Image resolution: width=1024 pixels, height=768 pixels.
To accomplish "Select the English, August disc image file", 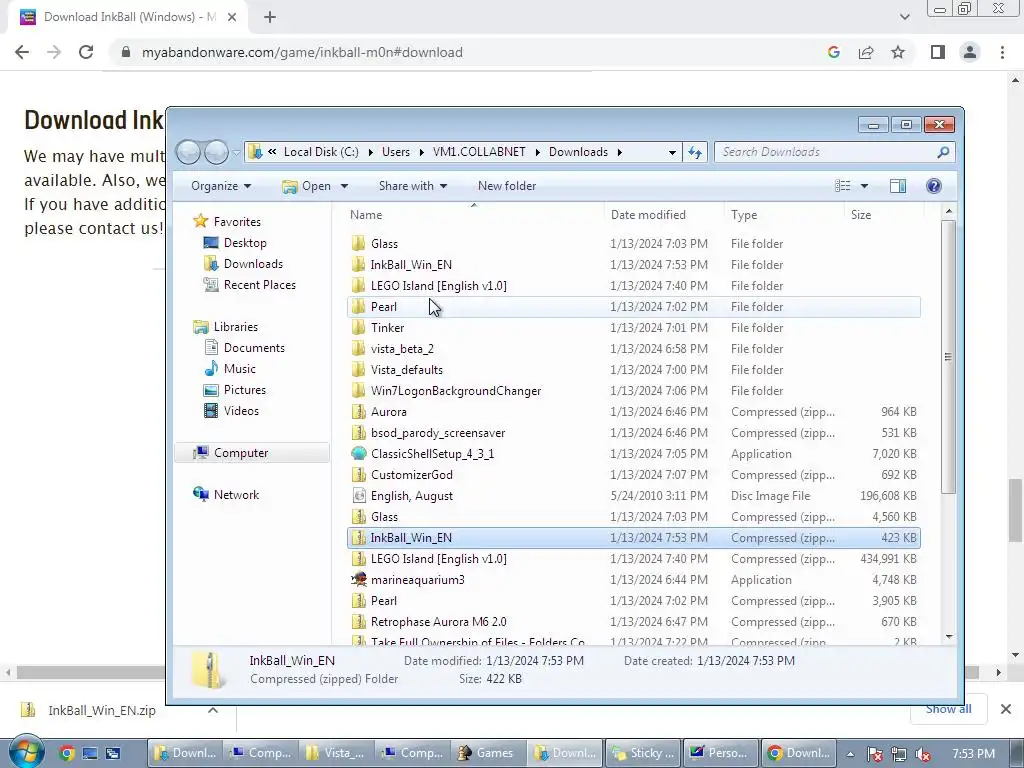I will click(x=633, y=496).
